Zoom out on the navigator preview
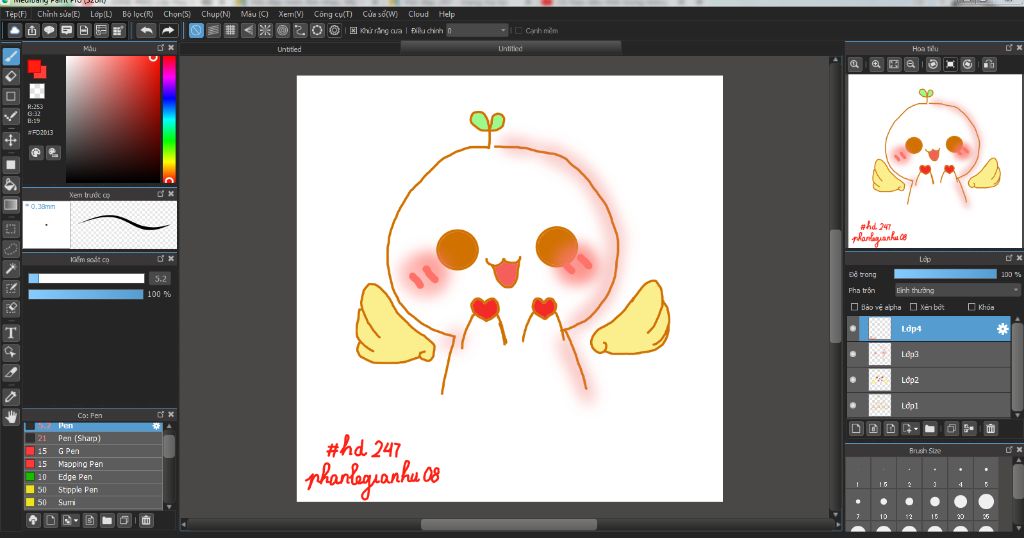This screenshot has height=538, width=1024. point(910,64)
